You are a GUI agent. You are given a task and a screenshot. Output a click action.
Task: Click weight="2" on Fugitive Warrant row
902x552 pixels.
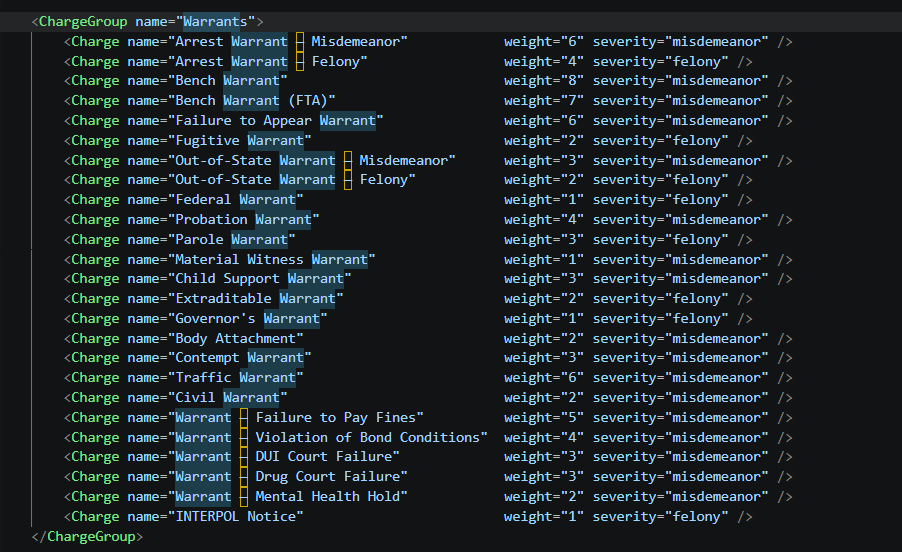coord(544,141)
